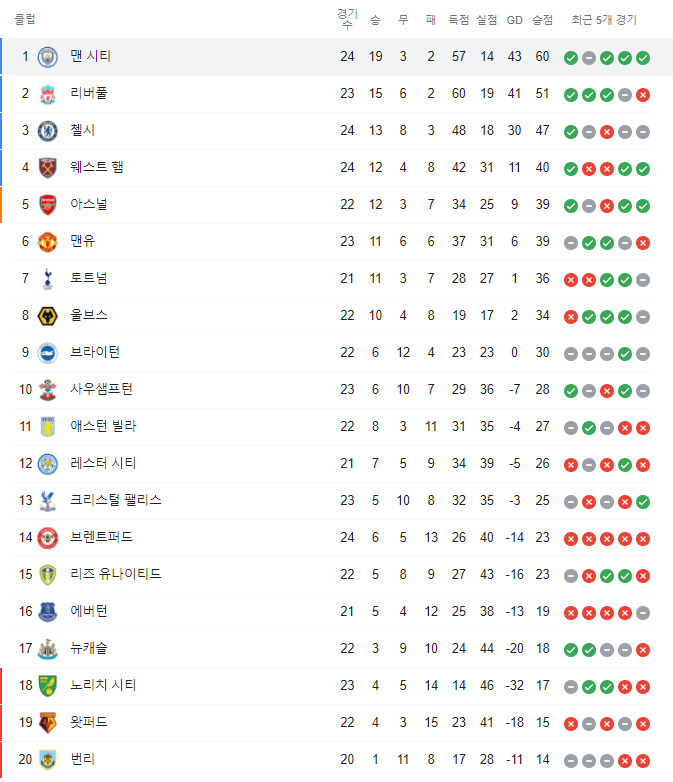Click the West Ham crest icon
The image size is (673, 782).
tap(48, 168)
